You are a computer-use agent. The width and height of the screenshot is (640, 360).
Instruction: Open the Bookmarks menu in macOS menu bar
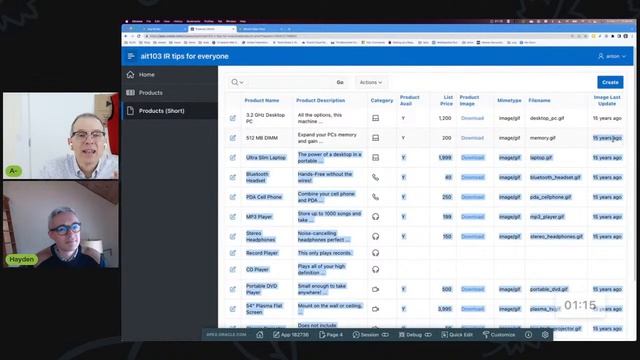(193, 21)
